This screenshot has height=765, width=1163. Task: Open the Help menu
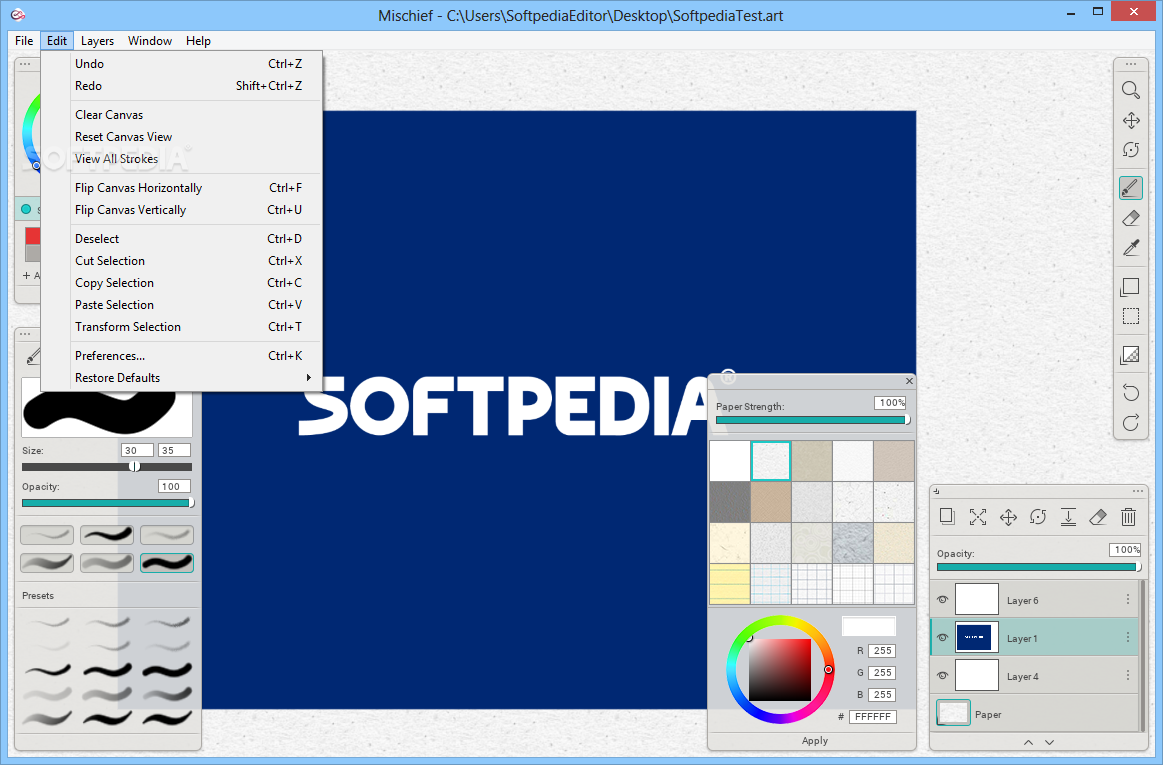click(x=198, y=41)
